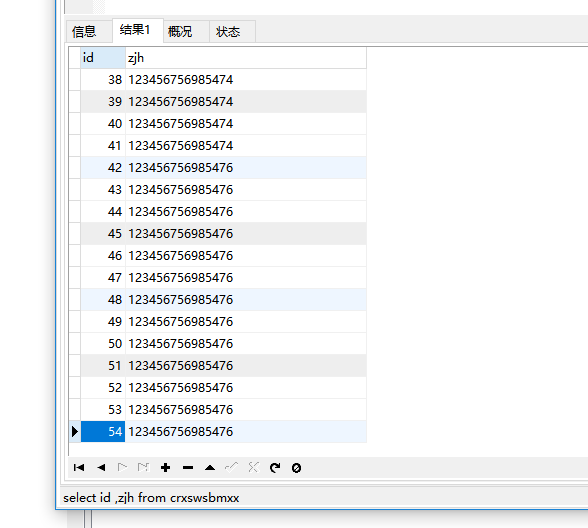Click zjh value in row 51
The height and width of the screenshot is (528, 588).
(x=246, y=366)
